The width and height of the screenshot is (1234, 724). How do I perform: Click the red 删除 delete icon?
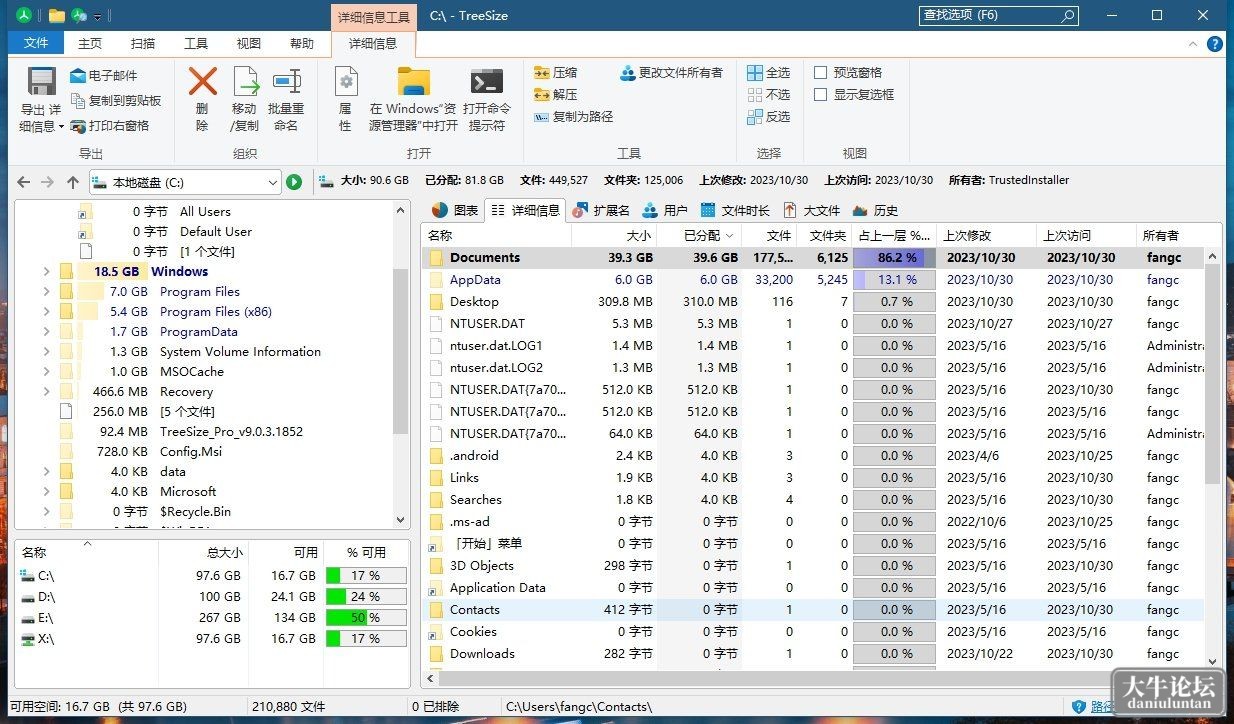(x=202, y=81)
